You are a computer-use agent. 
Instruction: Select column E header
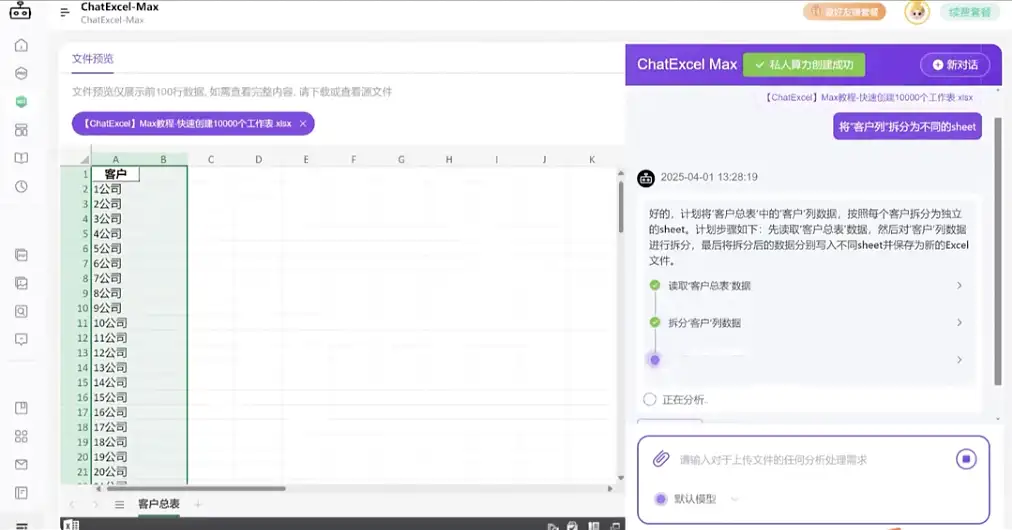306,159
